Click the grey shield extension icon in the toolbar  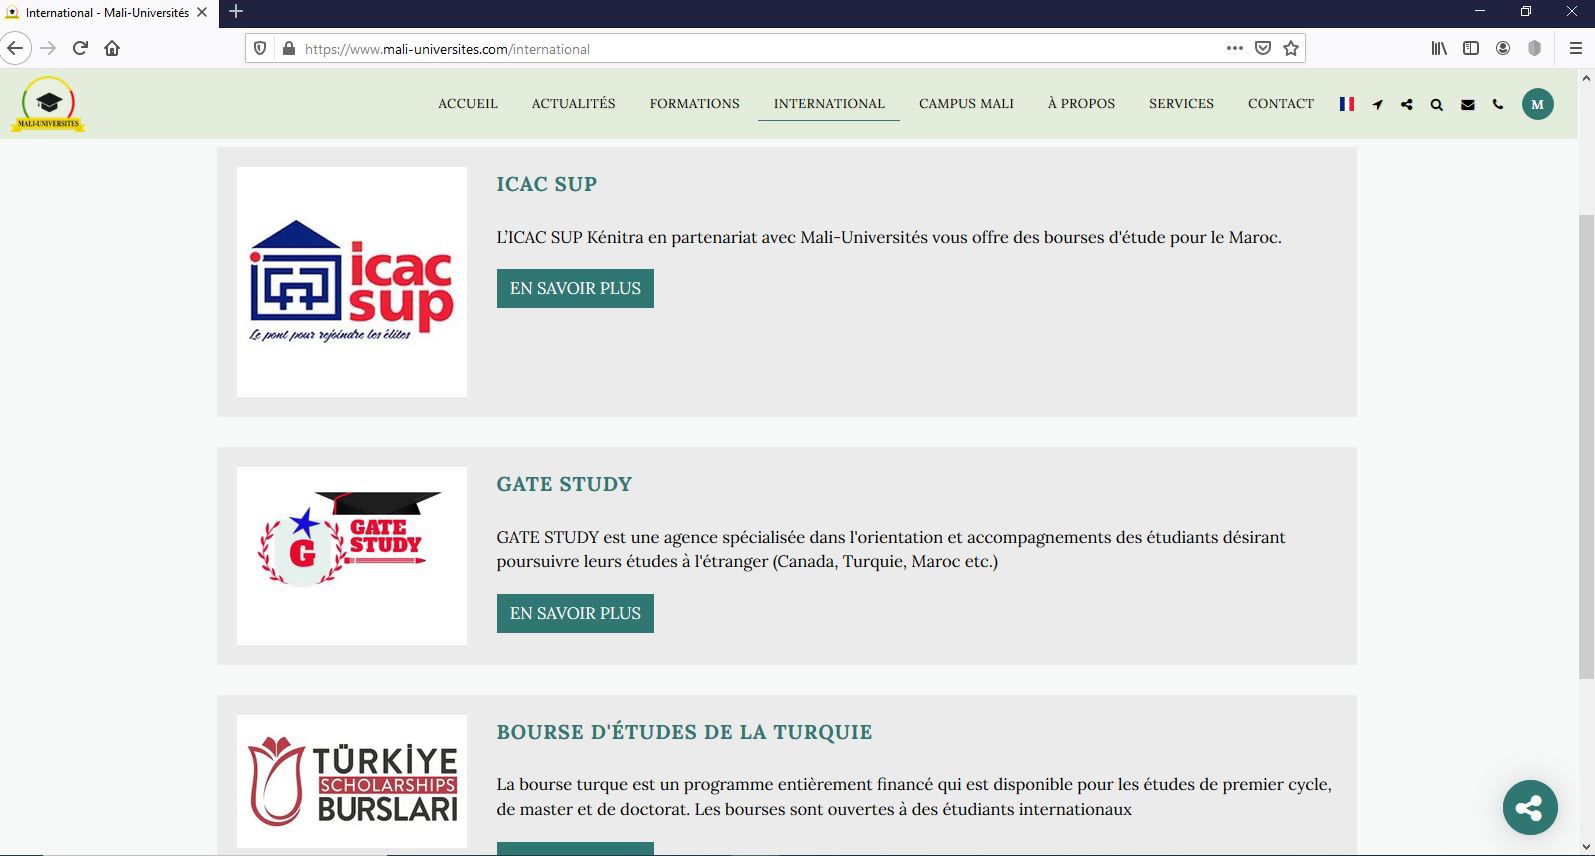(x=1535, y=48)
